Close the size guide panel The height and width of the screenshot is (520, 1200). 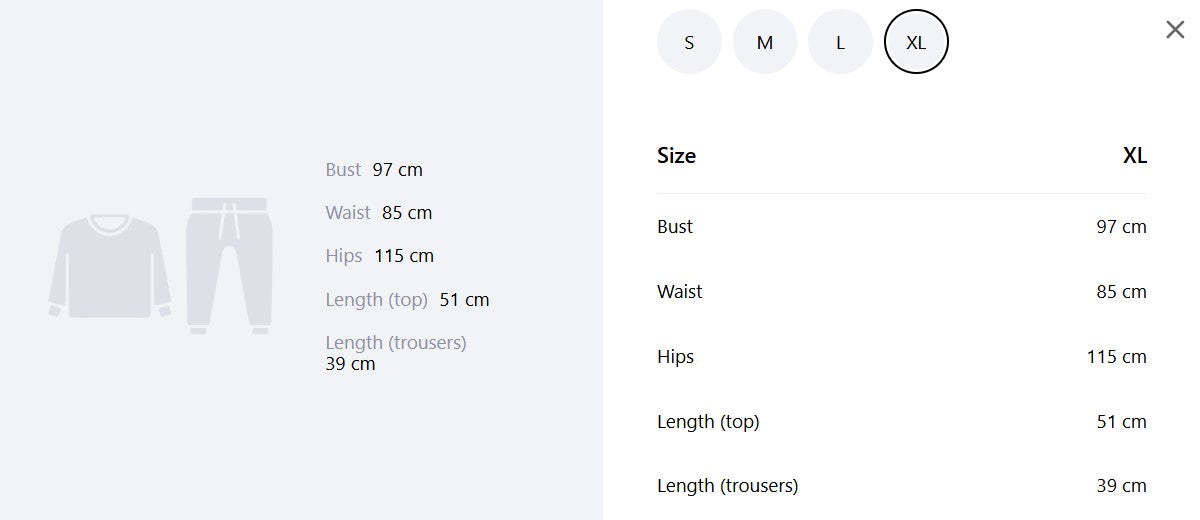(x=1175, y=30)
